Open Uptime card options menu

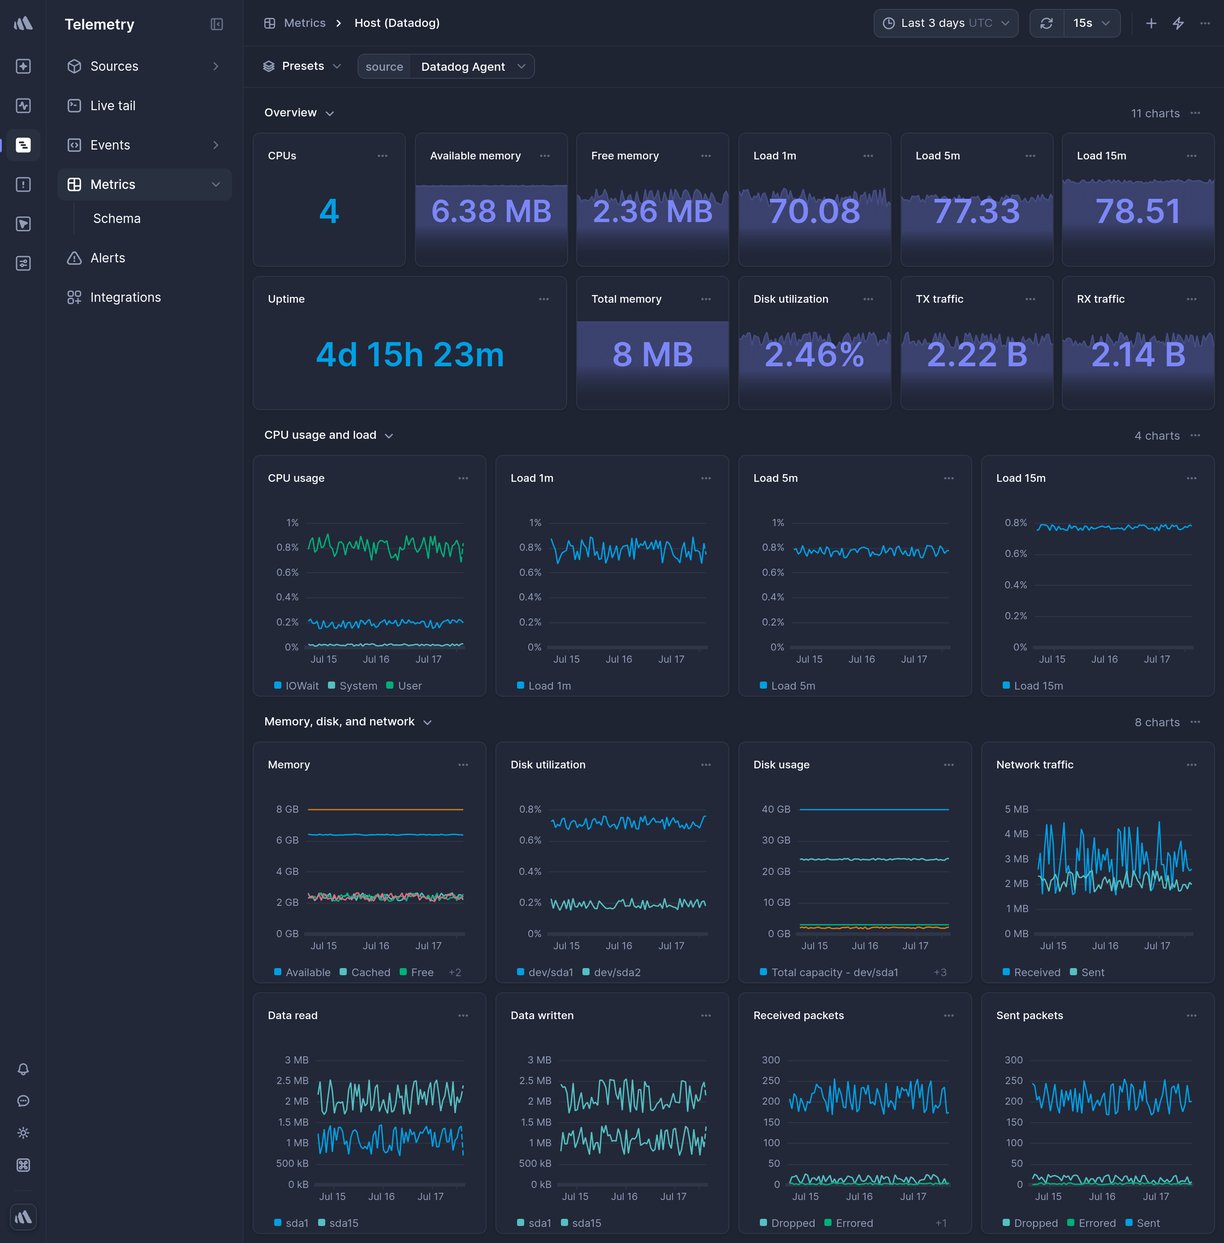(544, 299)
